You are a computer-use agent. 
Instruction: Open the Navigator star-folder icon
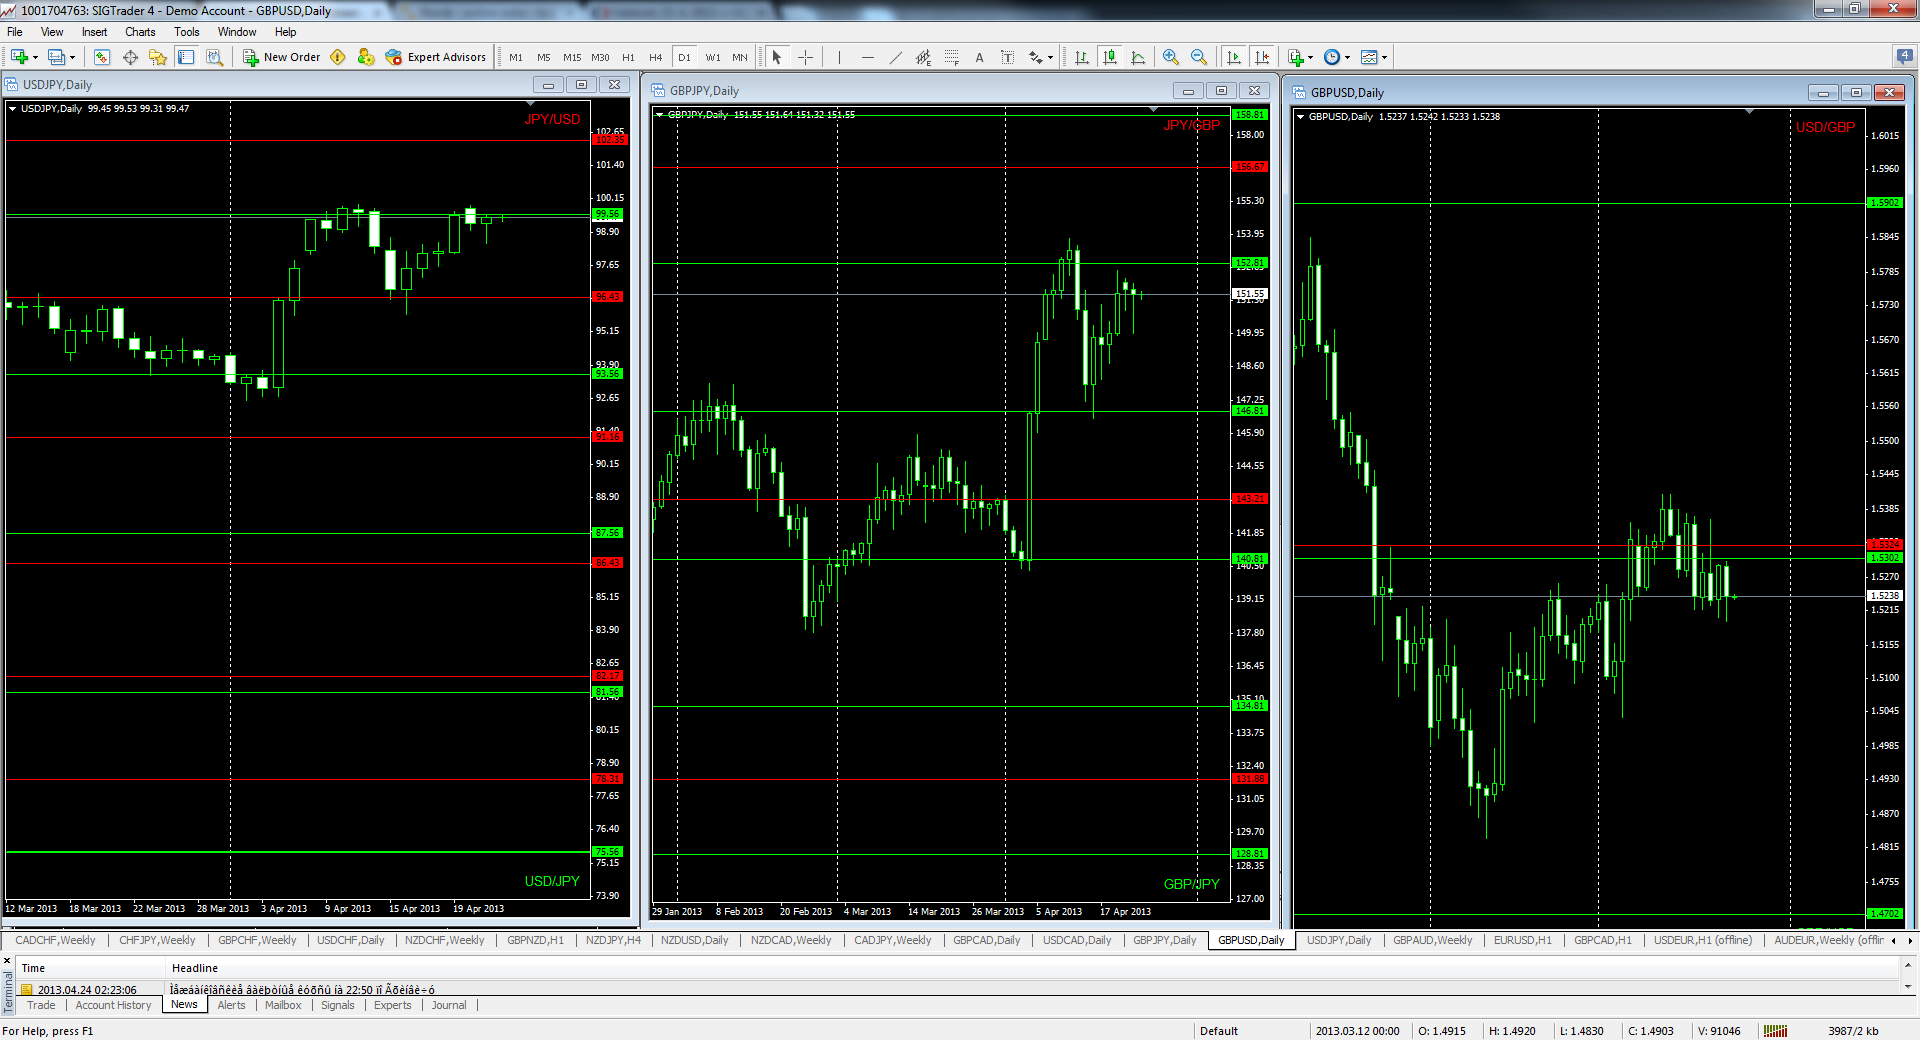pos(158,57)
